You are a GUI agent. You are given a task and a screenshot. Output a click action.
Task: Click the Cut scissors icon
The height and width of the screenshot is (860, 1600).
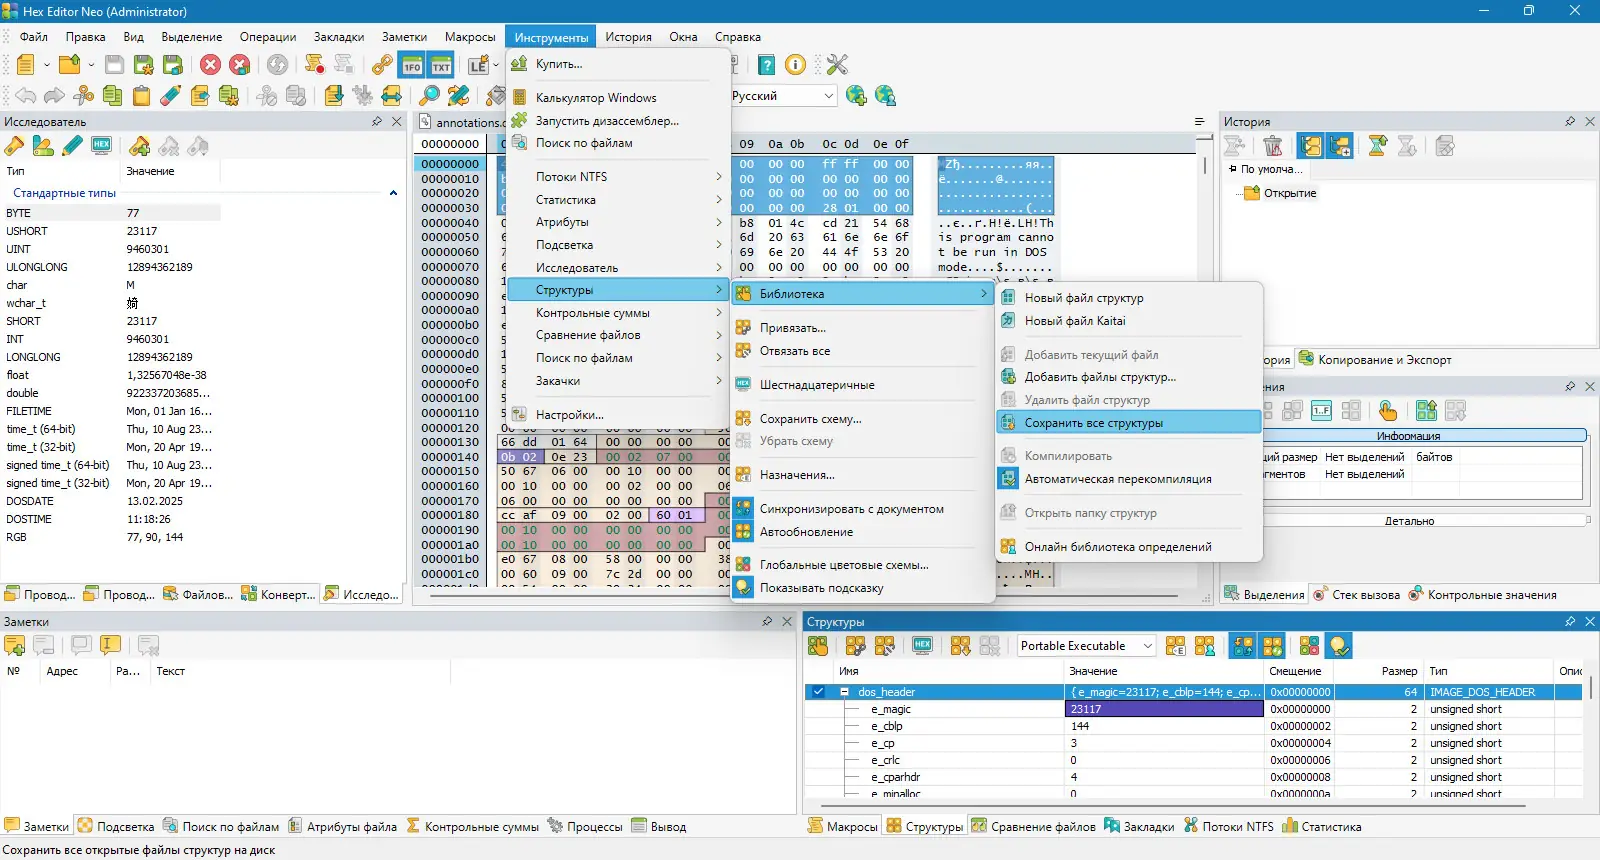[x=84, y=95]
